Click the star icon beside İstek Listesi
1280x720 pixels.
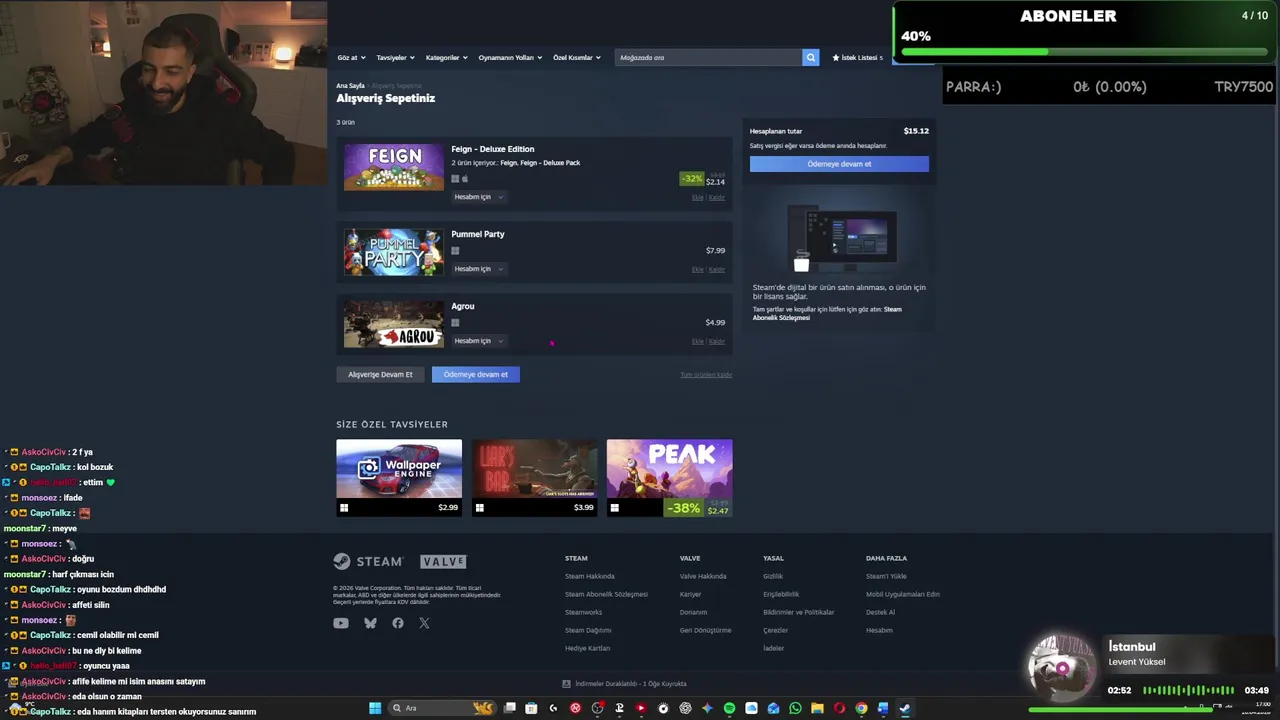pyautogui.click(x=836, y=57)
